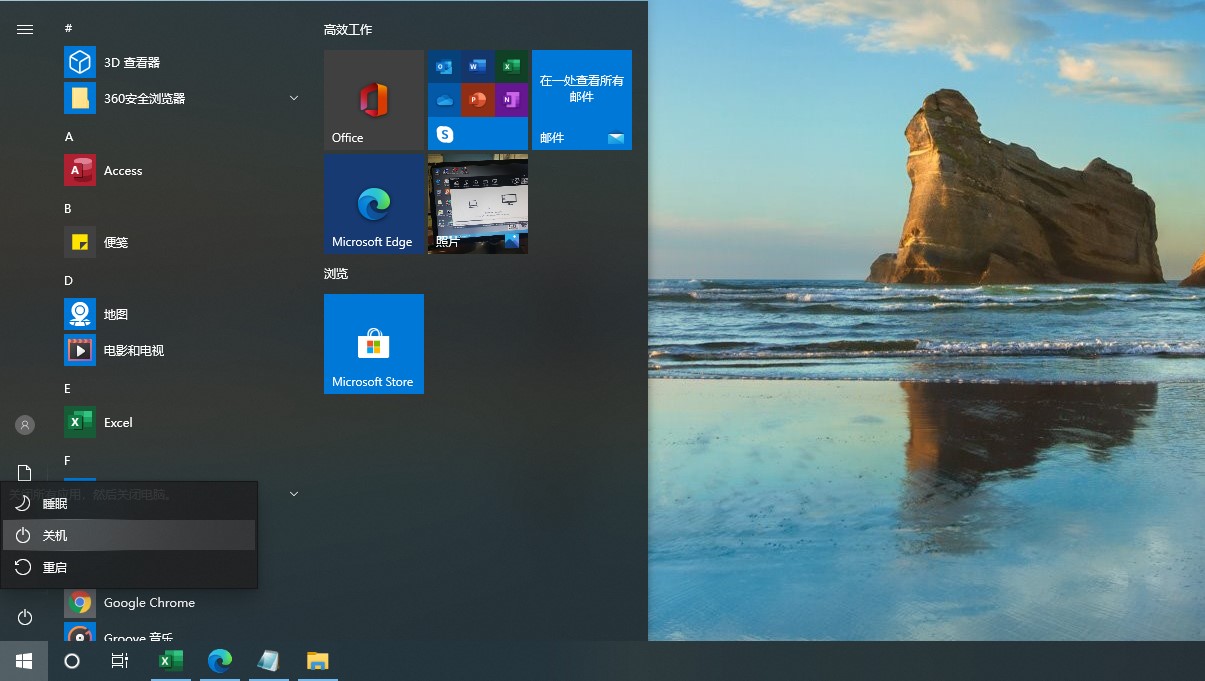
Task: Click the user account icon in sidebar
Action: 25,425
